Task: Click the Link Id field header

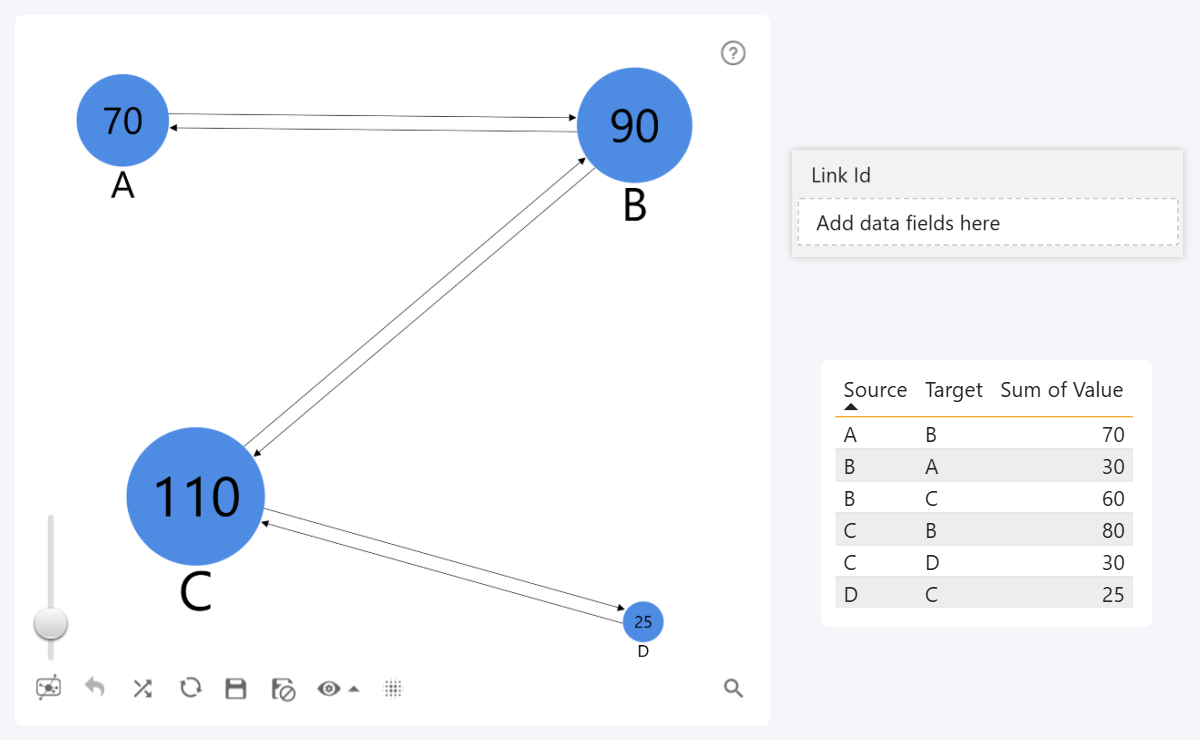Action: click(x=841, y=175)
